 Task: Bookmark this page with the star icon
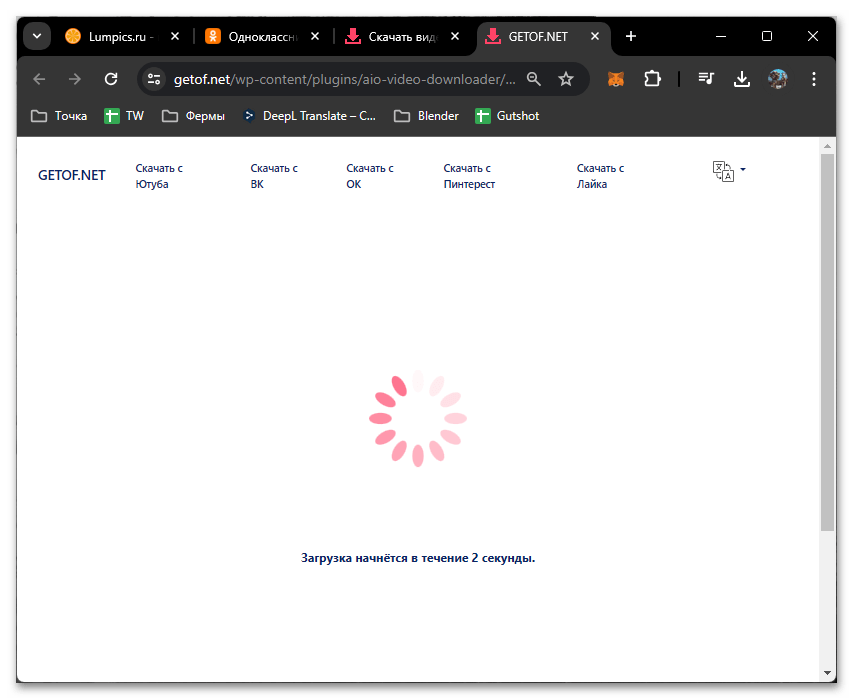(x=567, y=78)
